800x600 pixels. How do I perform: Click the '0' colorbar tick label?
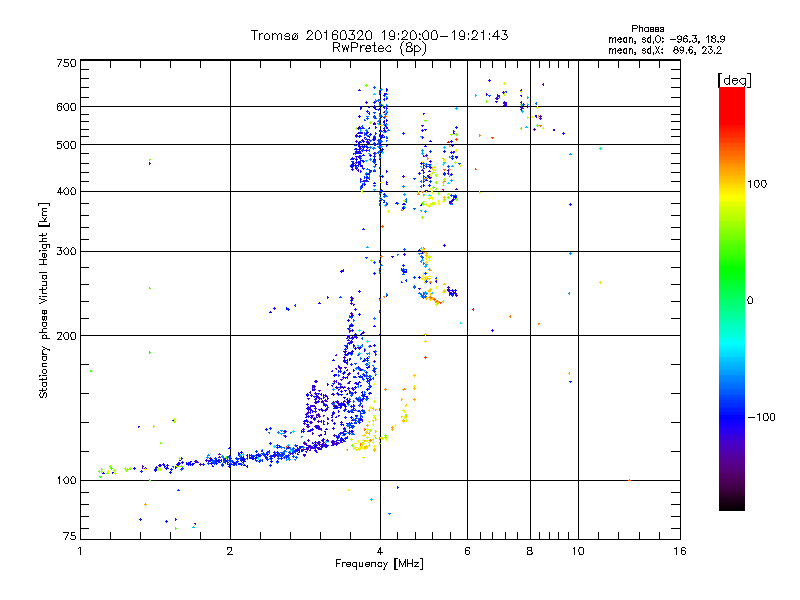point(749,300)
